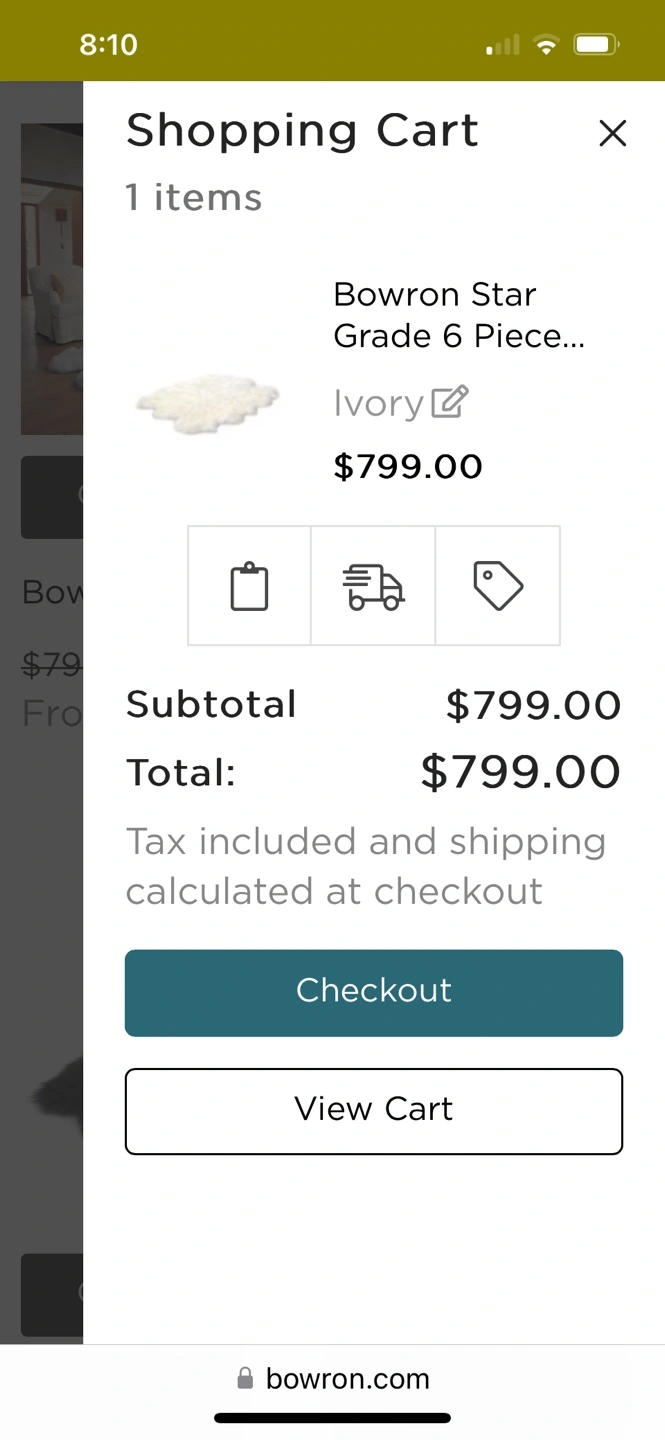This screenshot has height=1440, width=665.
Task: Tap the home indicator bar
Action: 332,1417
